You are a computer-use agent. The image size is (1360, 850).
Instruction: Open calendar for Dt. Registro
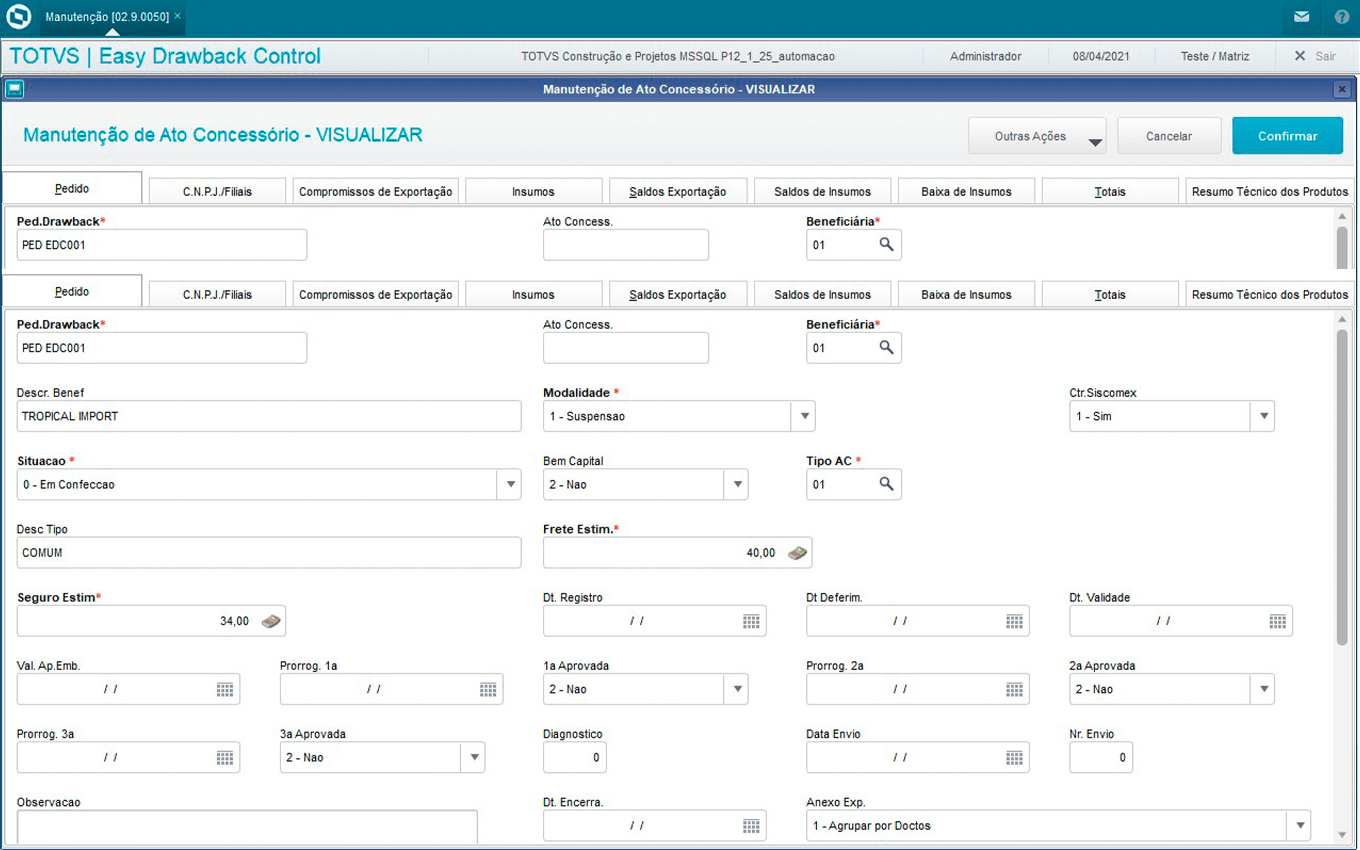pyautogui.click(x=751, y=621)
